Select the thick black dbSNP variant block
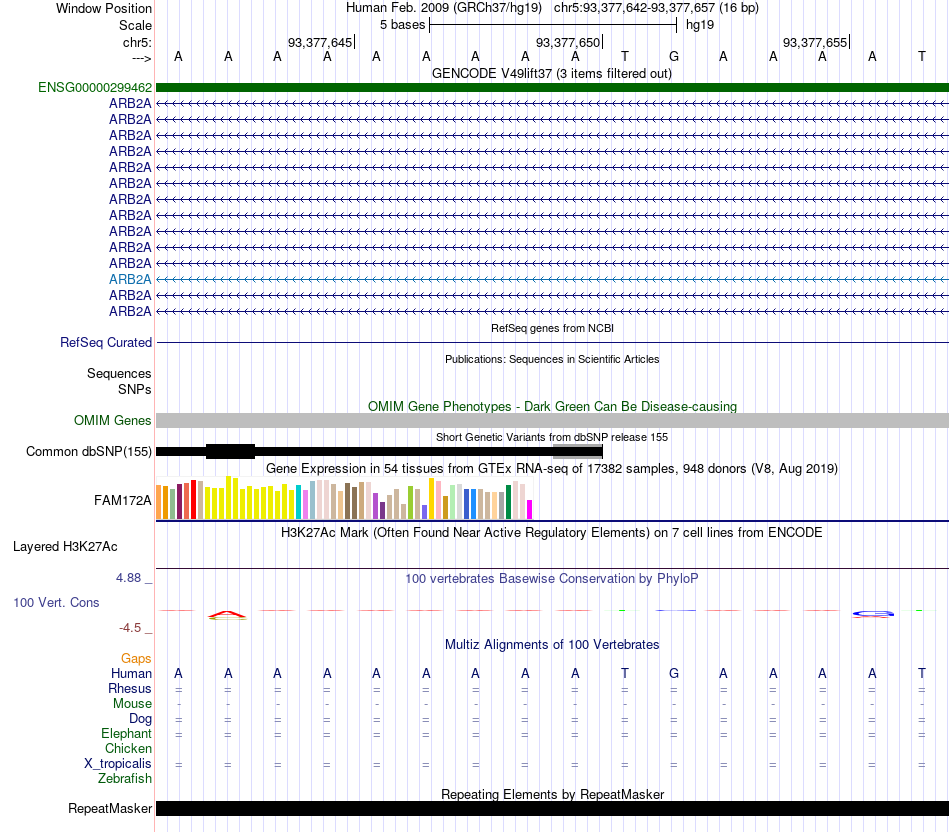This screenshot has height=832, width=950. pos(230,451)
